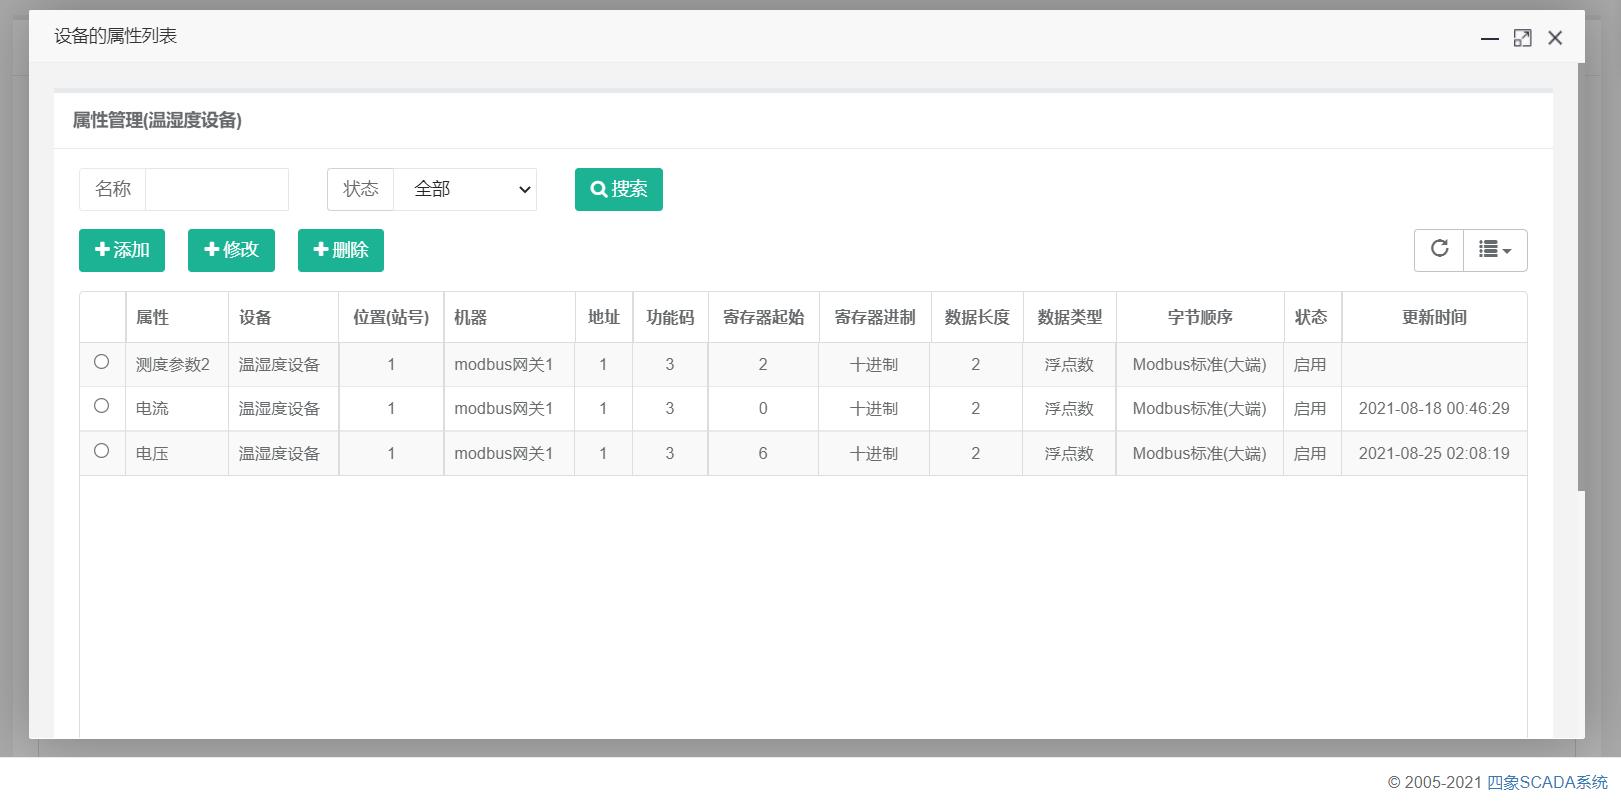Click the 属性 column header
1621x801 pixels.
point(153,317)
